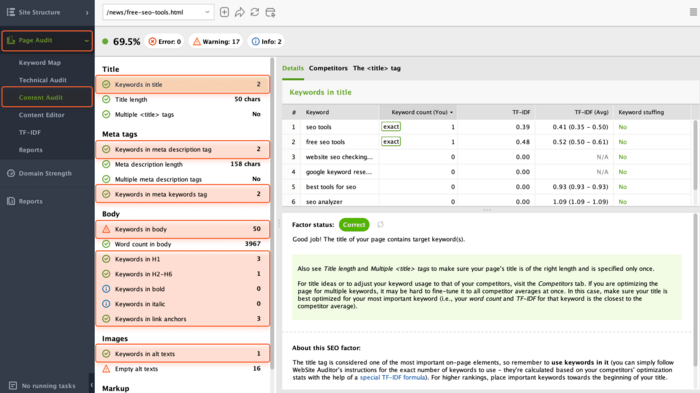Click the refresh/rebuild icon in toolbar

point(255,12)
